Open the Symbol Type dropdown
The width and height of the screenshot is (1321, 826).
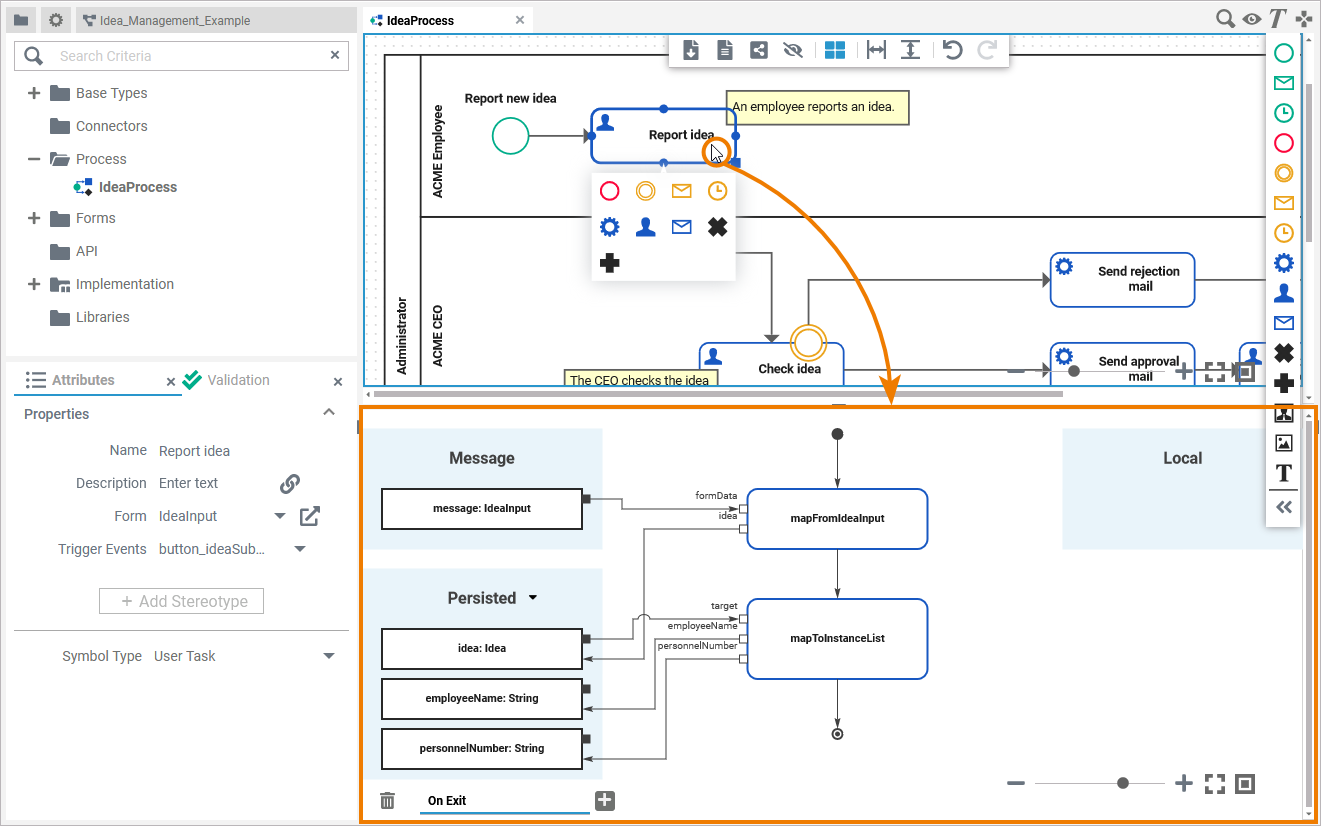pos(328,657)
